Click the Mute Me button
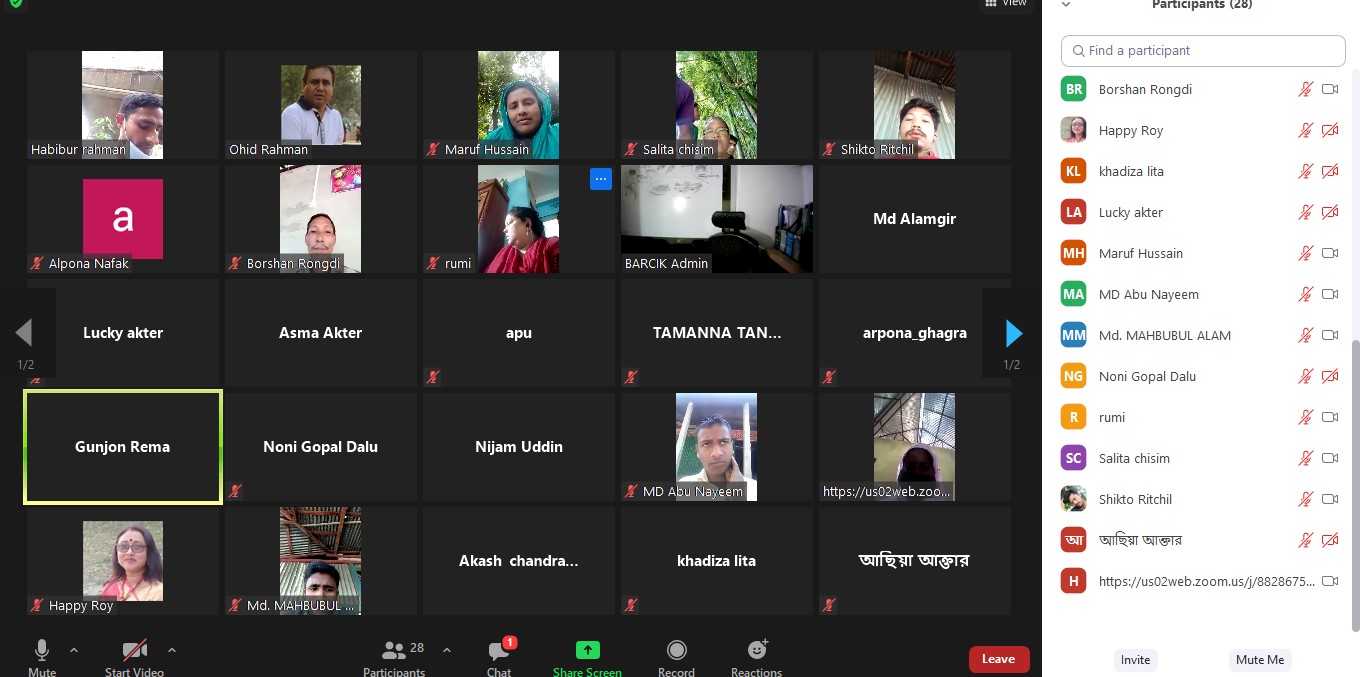This screenshot has width=1362, height=677. pos(1260,660)
